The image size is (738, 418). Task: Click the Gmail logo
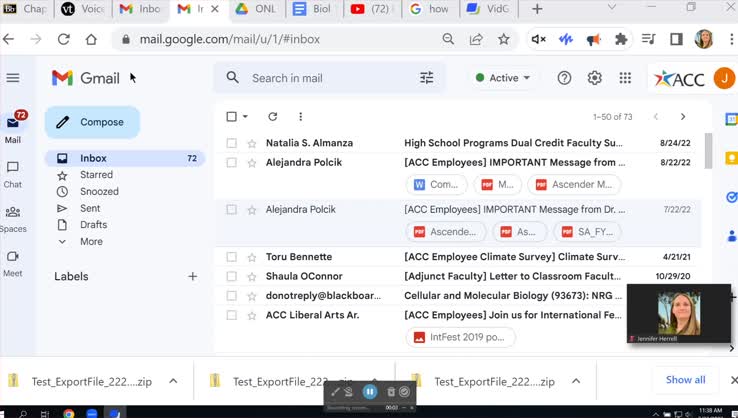tap(86, 78)
